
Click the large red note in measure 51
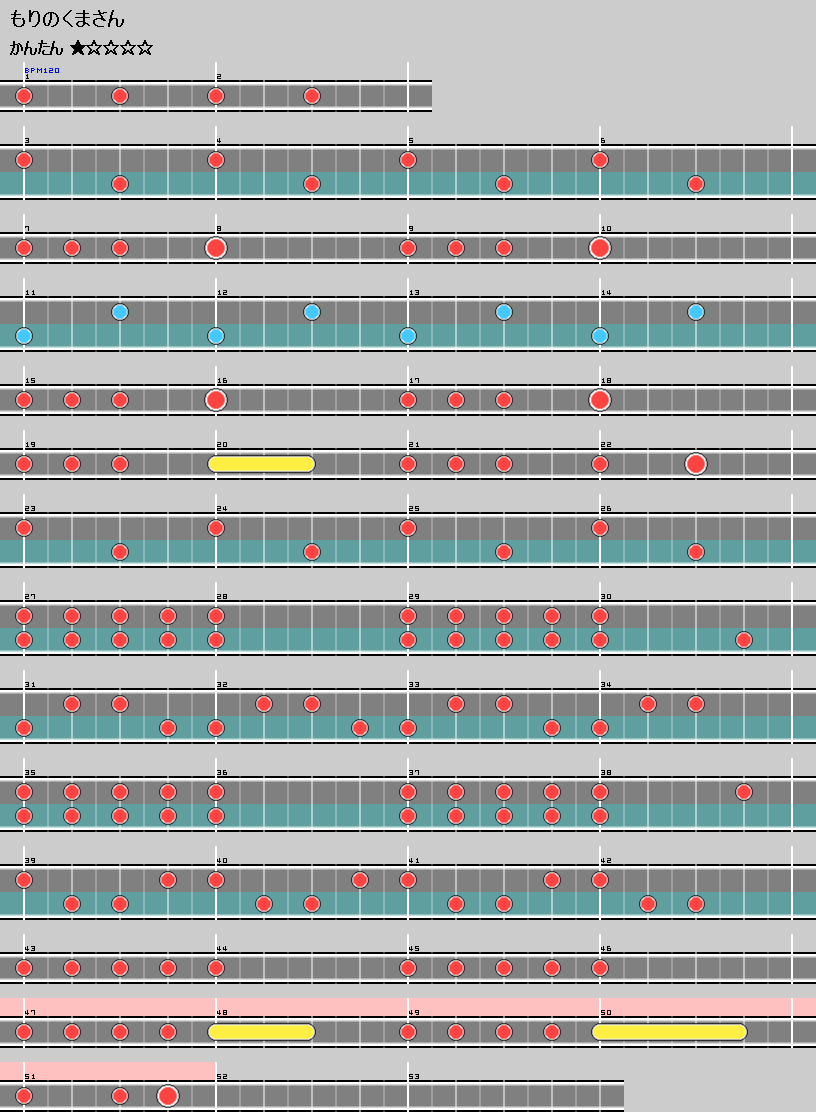click(168, 1096)
